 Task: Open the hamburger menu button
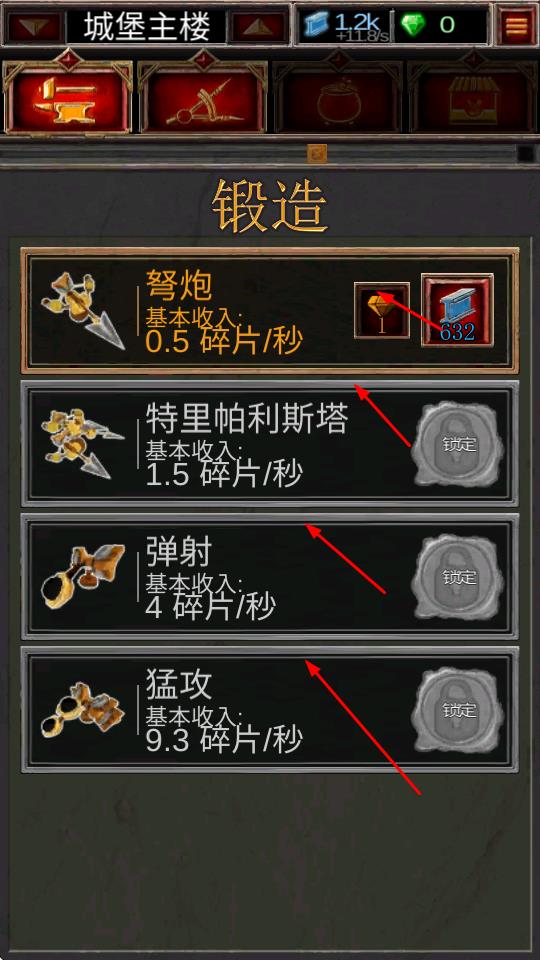coord(515,25)
